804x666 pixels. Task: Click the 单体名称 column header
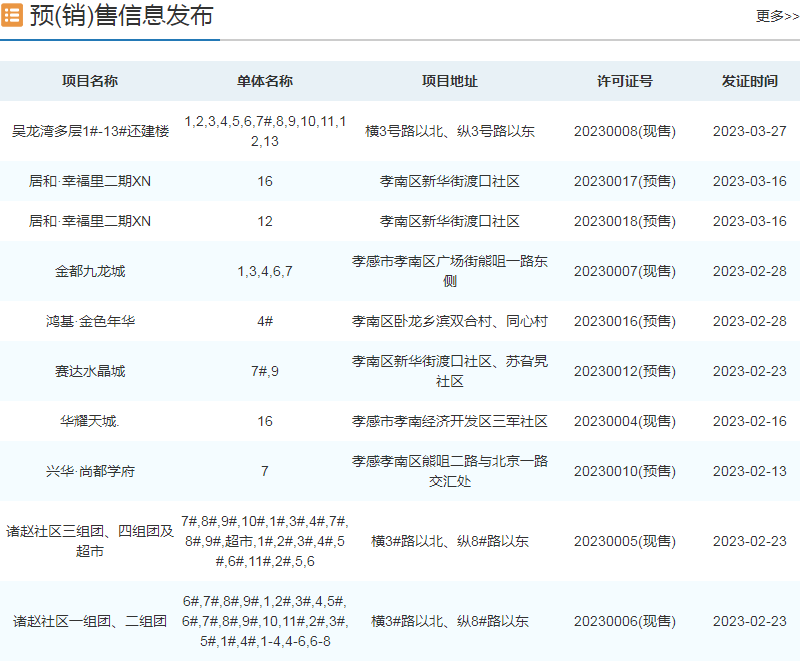(x=265, y=81)
